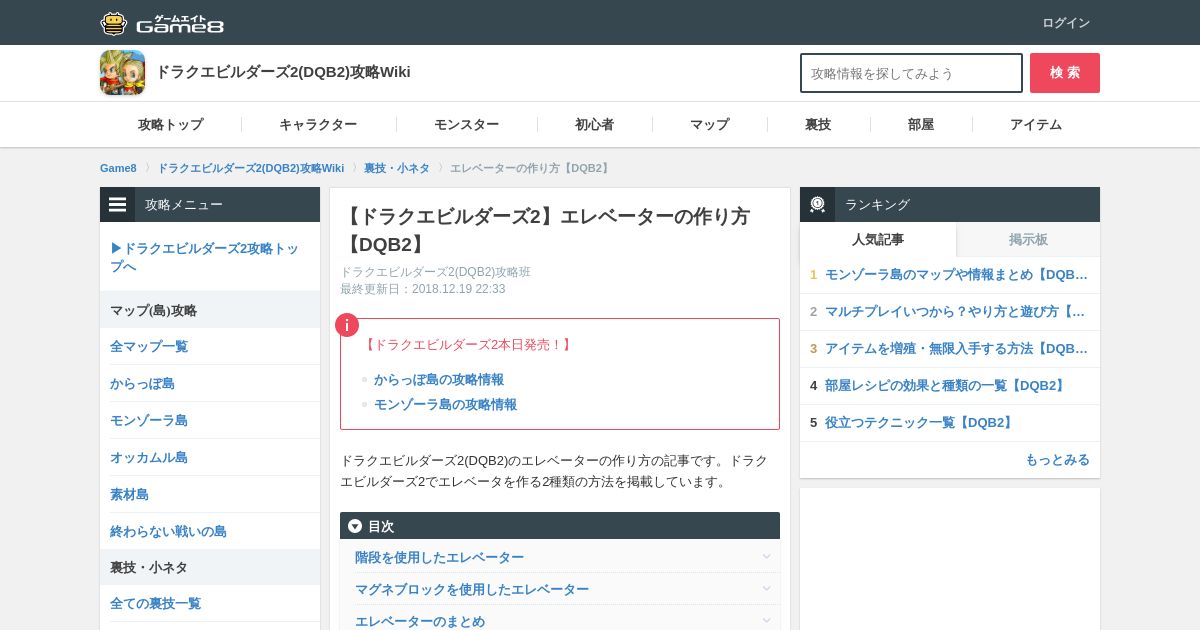Jump to エレベーターのまとめ section
The image size is (1200, 630).
coord(420,621)
